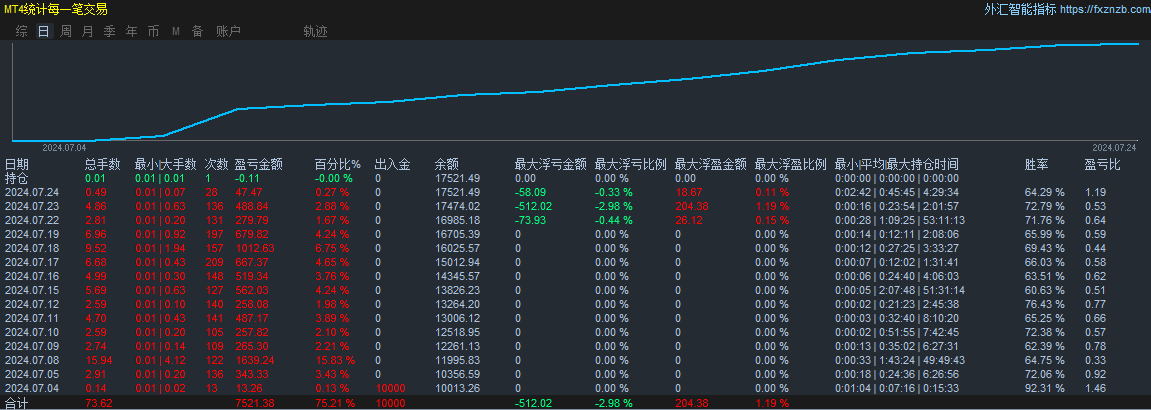Image resolution: width=1151 pixels, height=410 pixels.
Task: Open the 周 weekly tab
Action: click(x=66, y=32)
